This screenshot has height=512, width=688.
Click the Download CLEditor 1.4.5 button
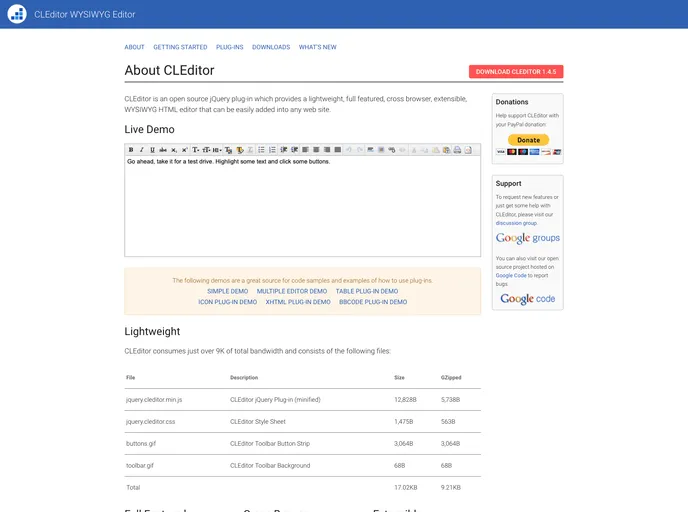pyautogui.click(x=516, y=72)
